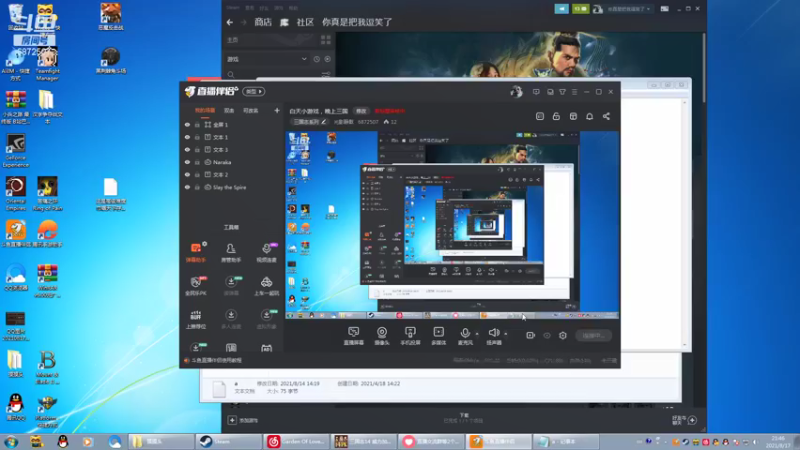Image resolution: width=800 pixels, height=450 pixels.
Task: Click the unlock icon above preview
Action: click(x=556, y=116)
